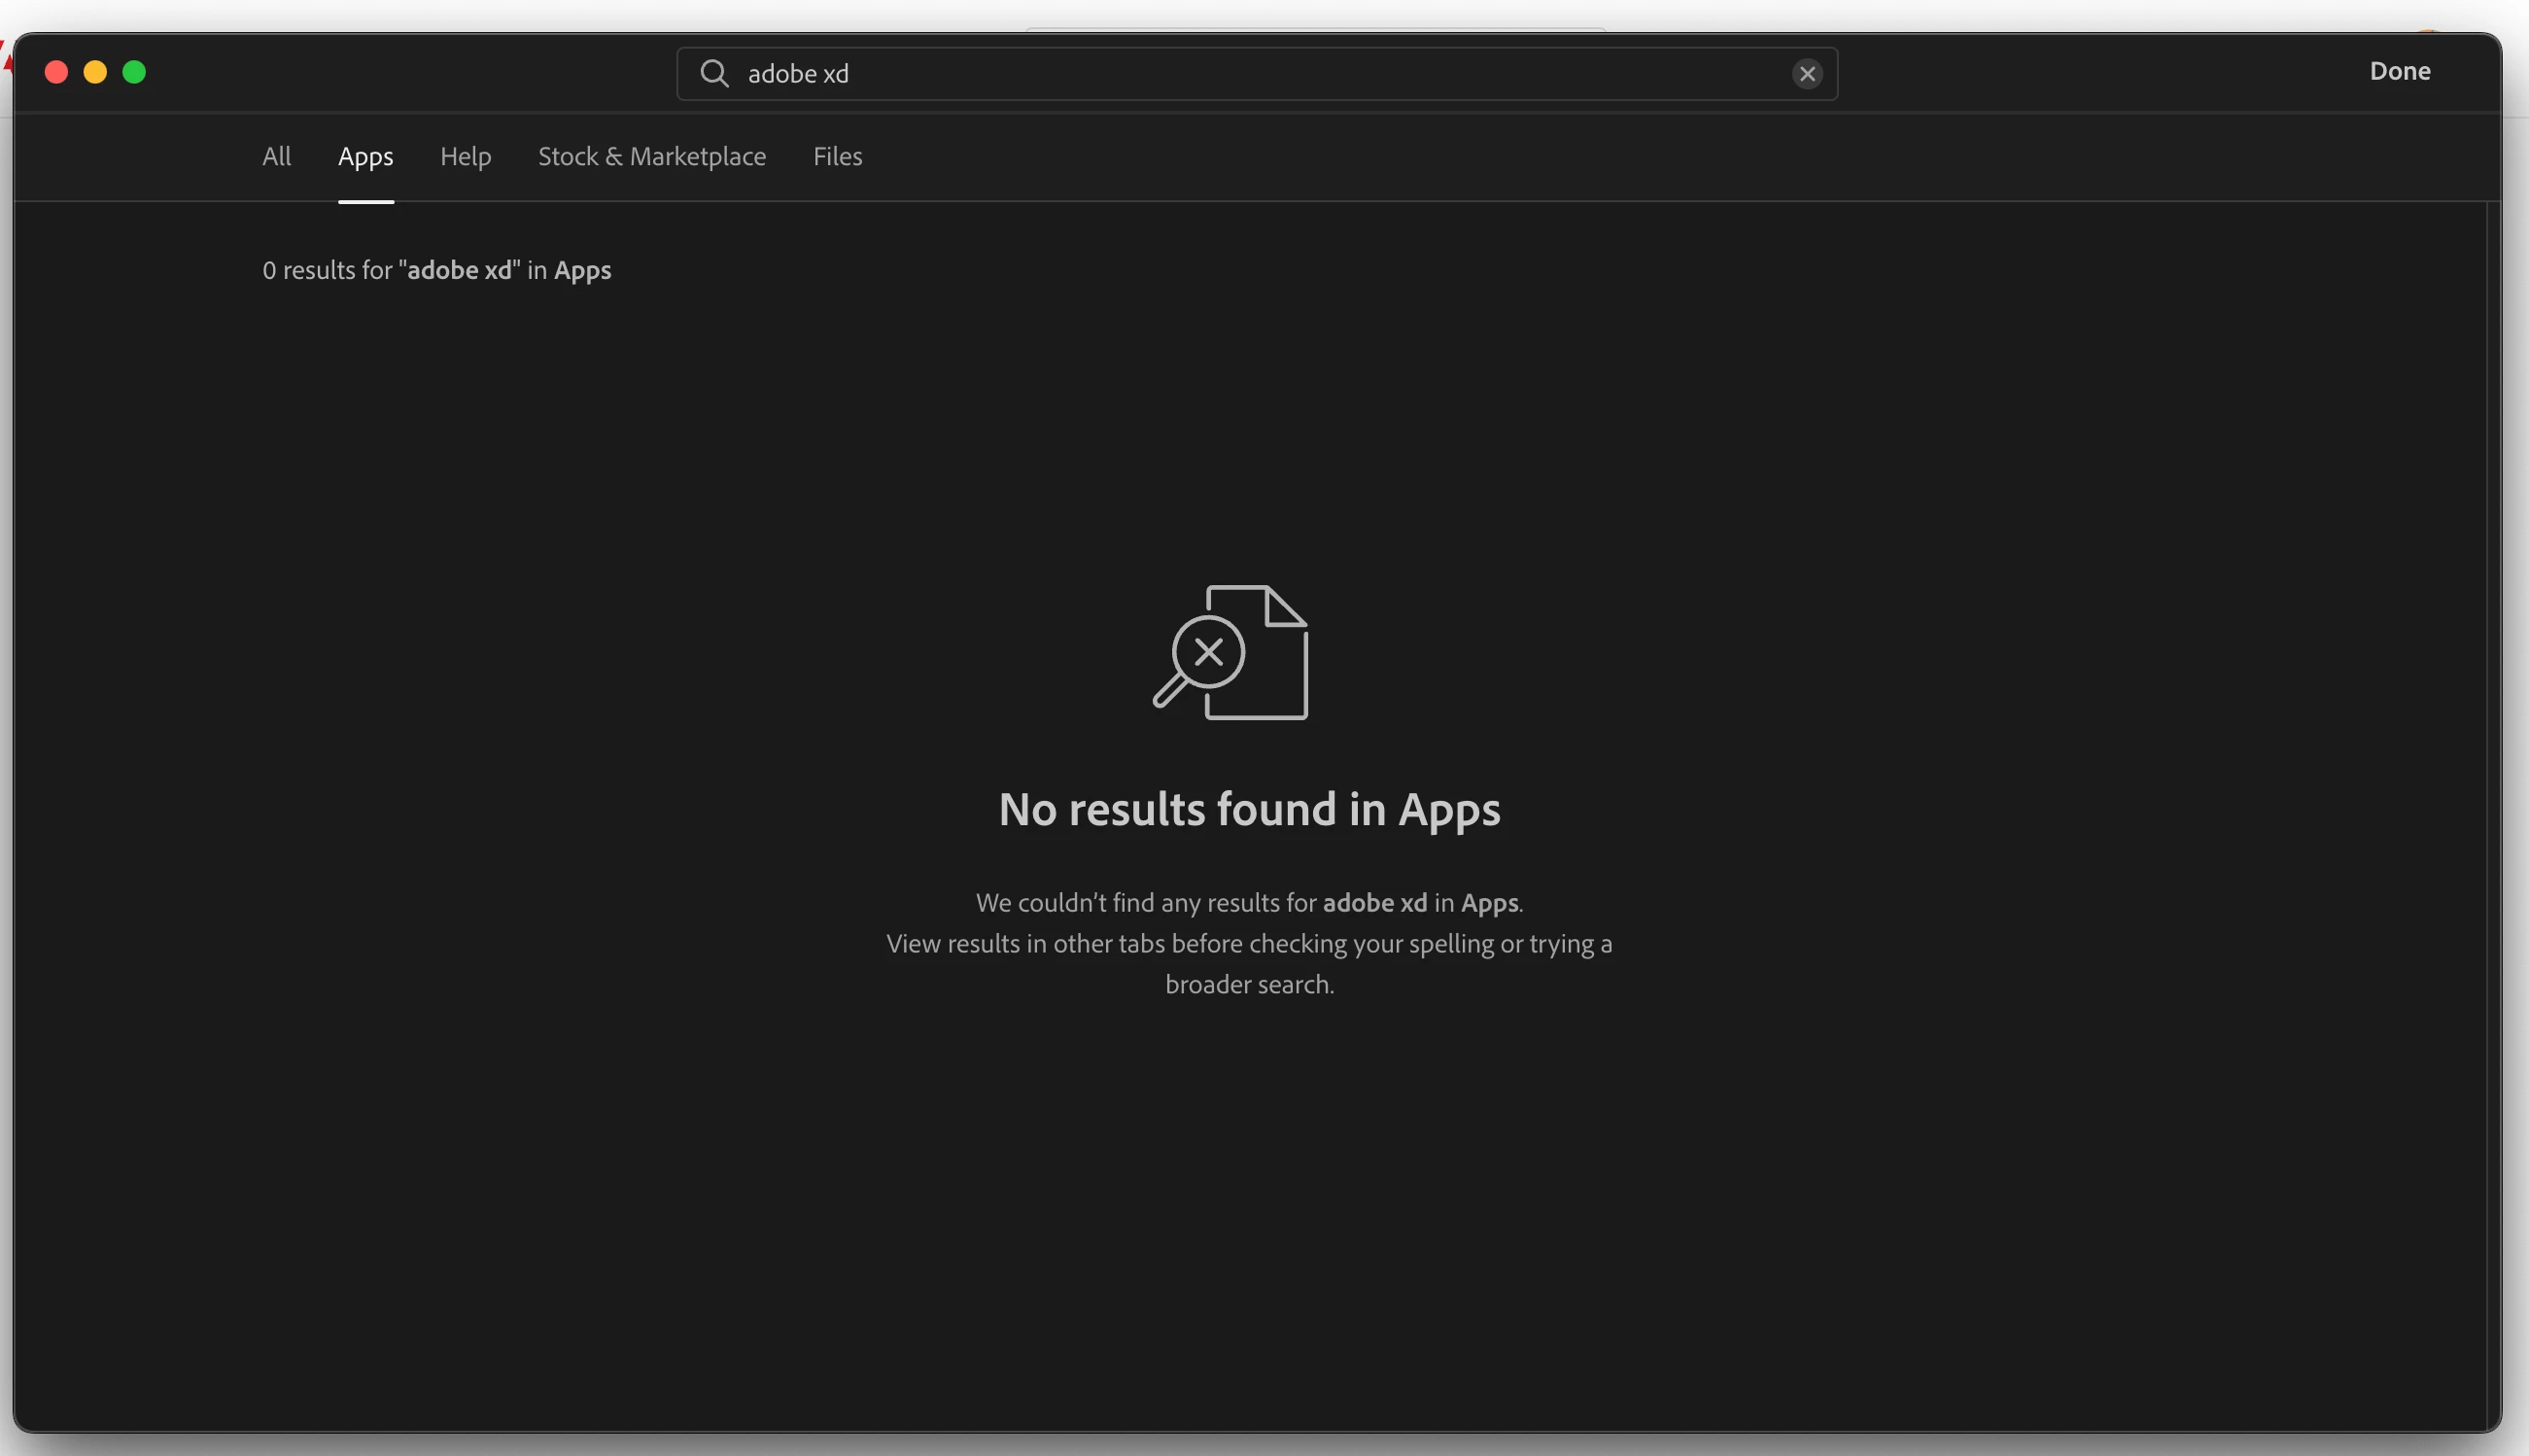Switch to the Files tab
2529x1456 pixels.
[x=837, y=156]
